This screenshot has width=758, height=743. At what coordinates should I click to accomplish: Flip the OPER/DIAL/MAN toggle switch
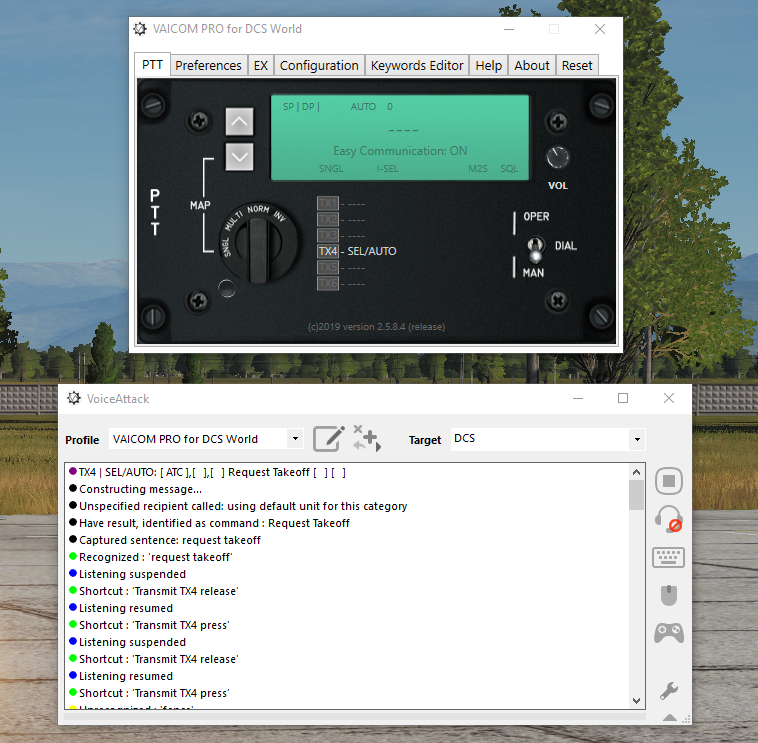tap(535, 248)
